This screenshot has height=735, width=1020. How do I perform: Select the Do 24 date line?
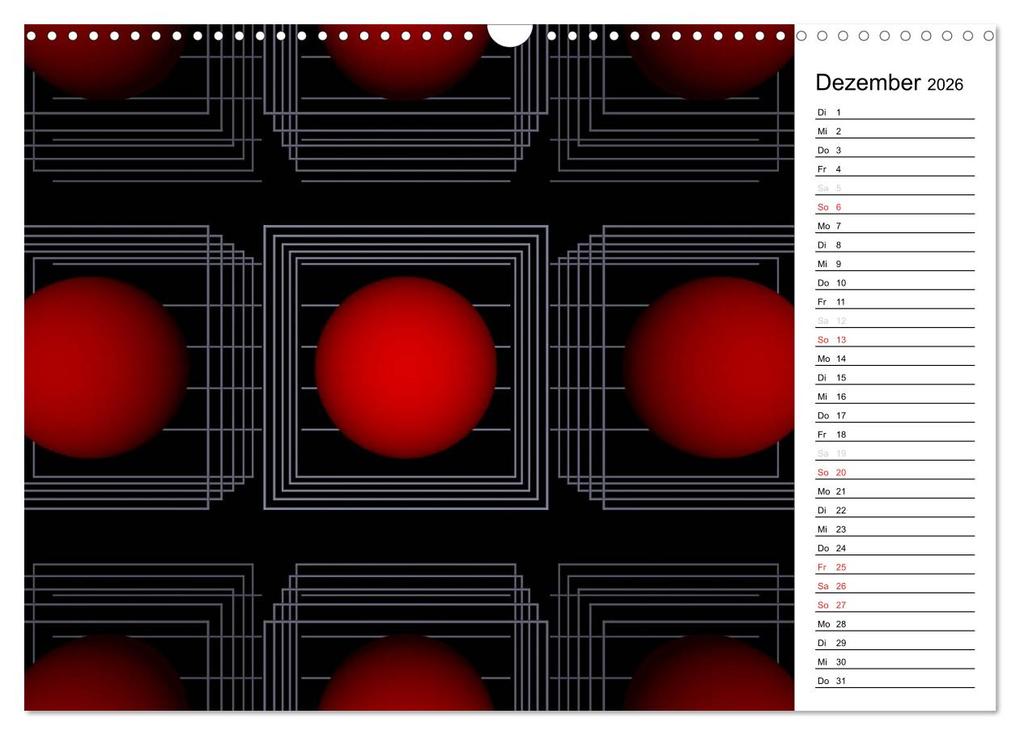click(894, 548)
